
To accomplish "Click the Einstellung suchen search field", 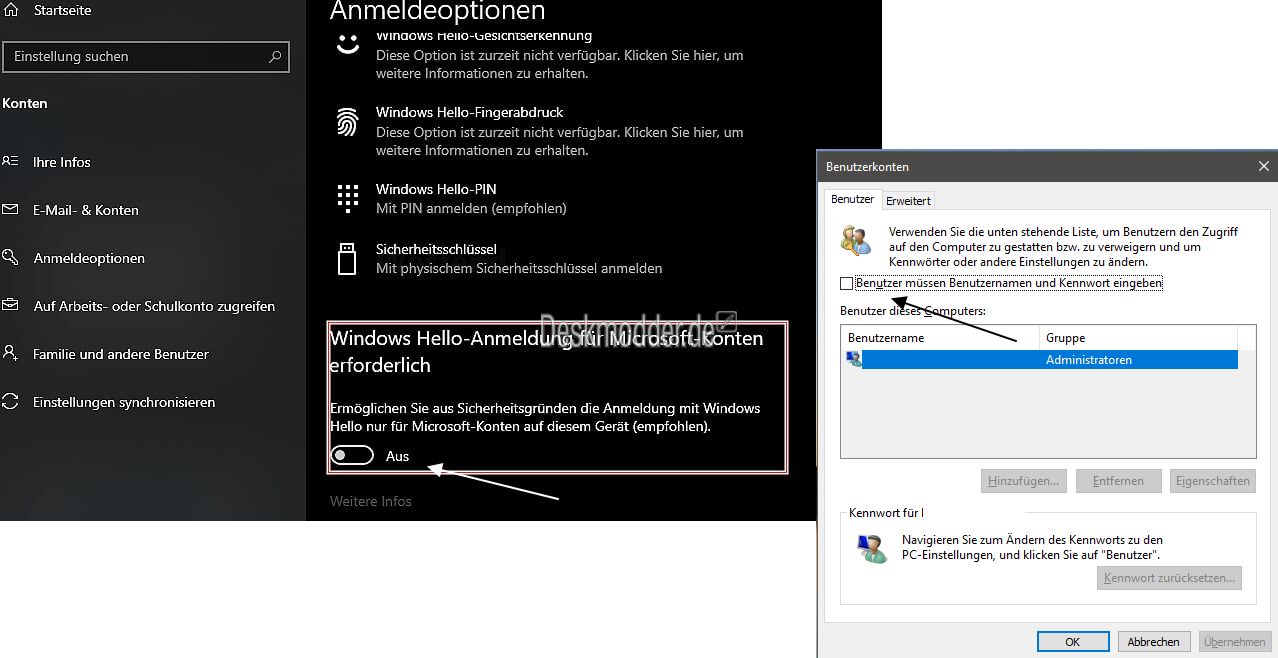I will coord(146,57).
